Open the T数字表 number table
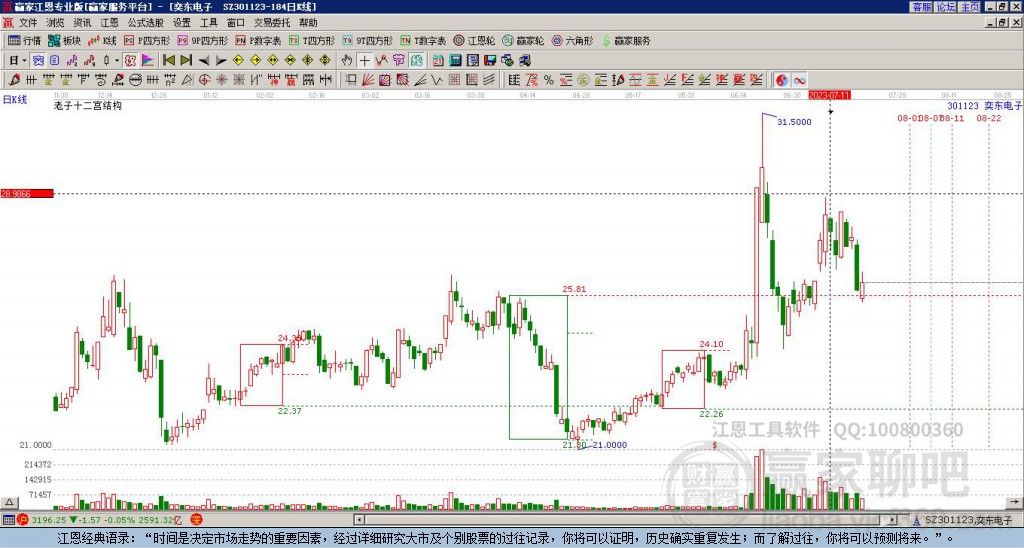 click(423, 40)
